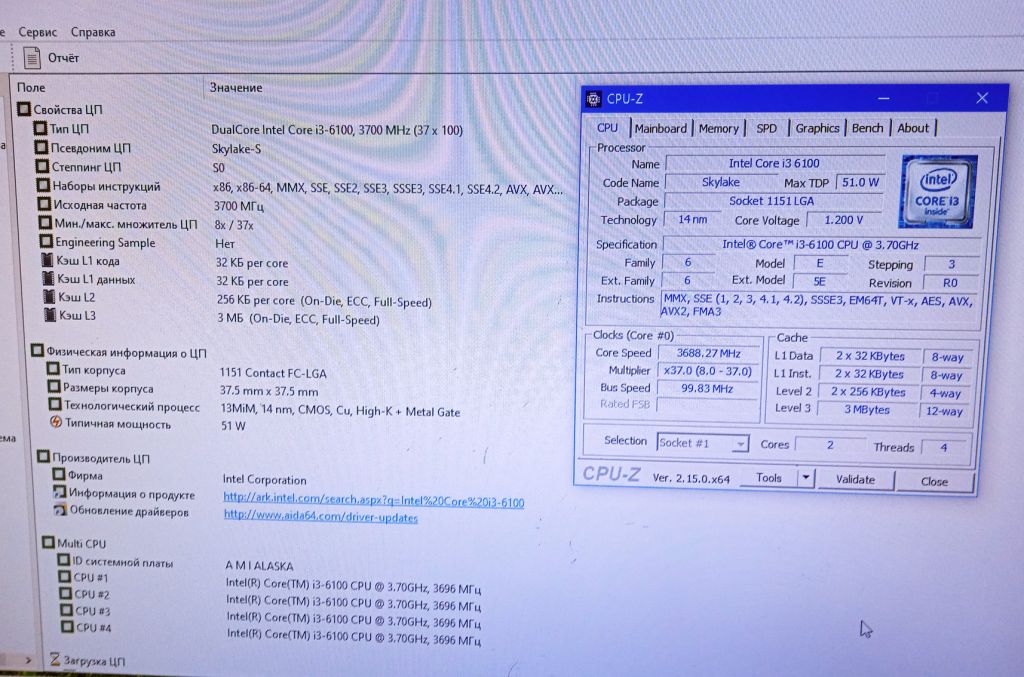
Task: Select the Intel Corporation value
Action: point(264,479)
